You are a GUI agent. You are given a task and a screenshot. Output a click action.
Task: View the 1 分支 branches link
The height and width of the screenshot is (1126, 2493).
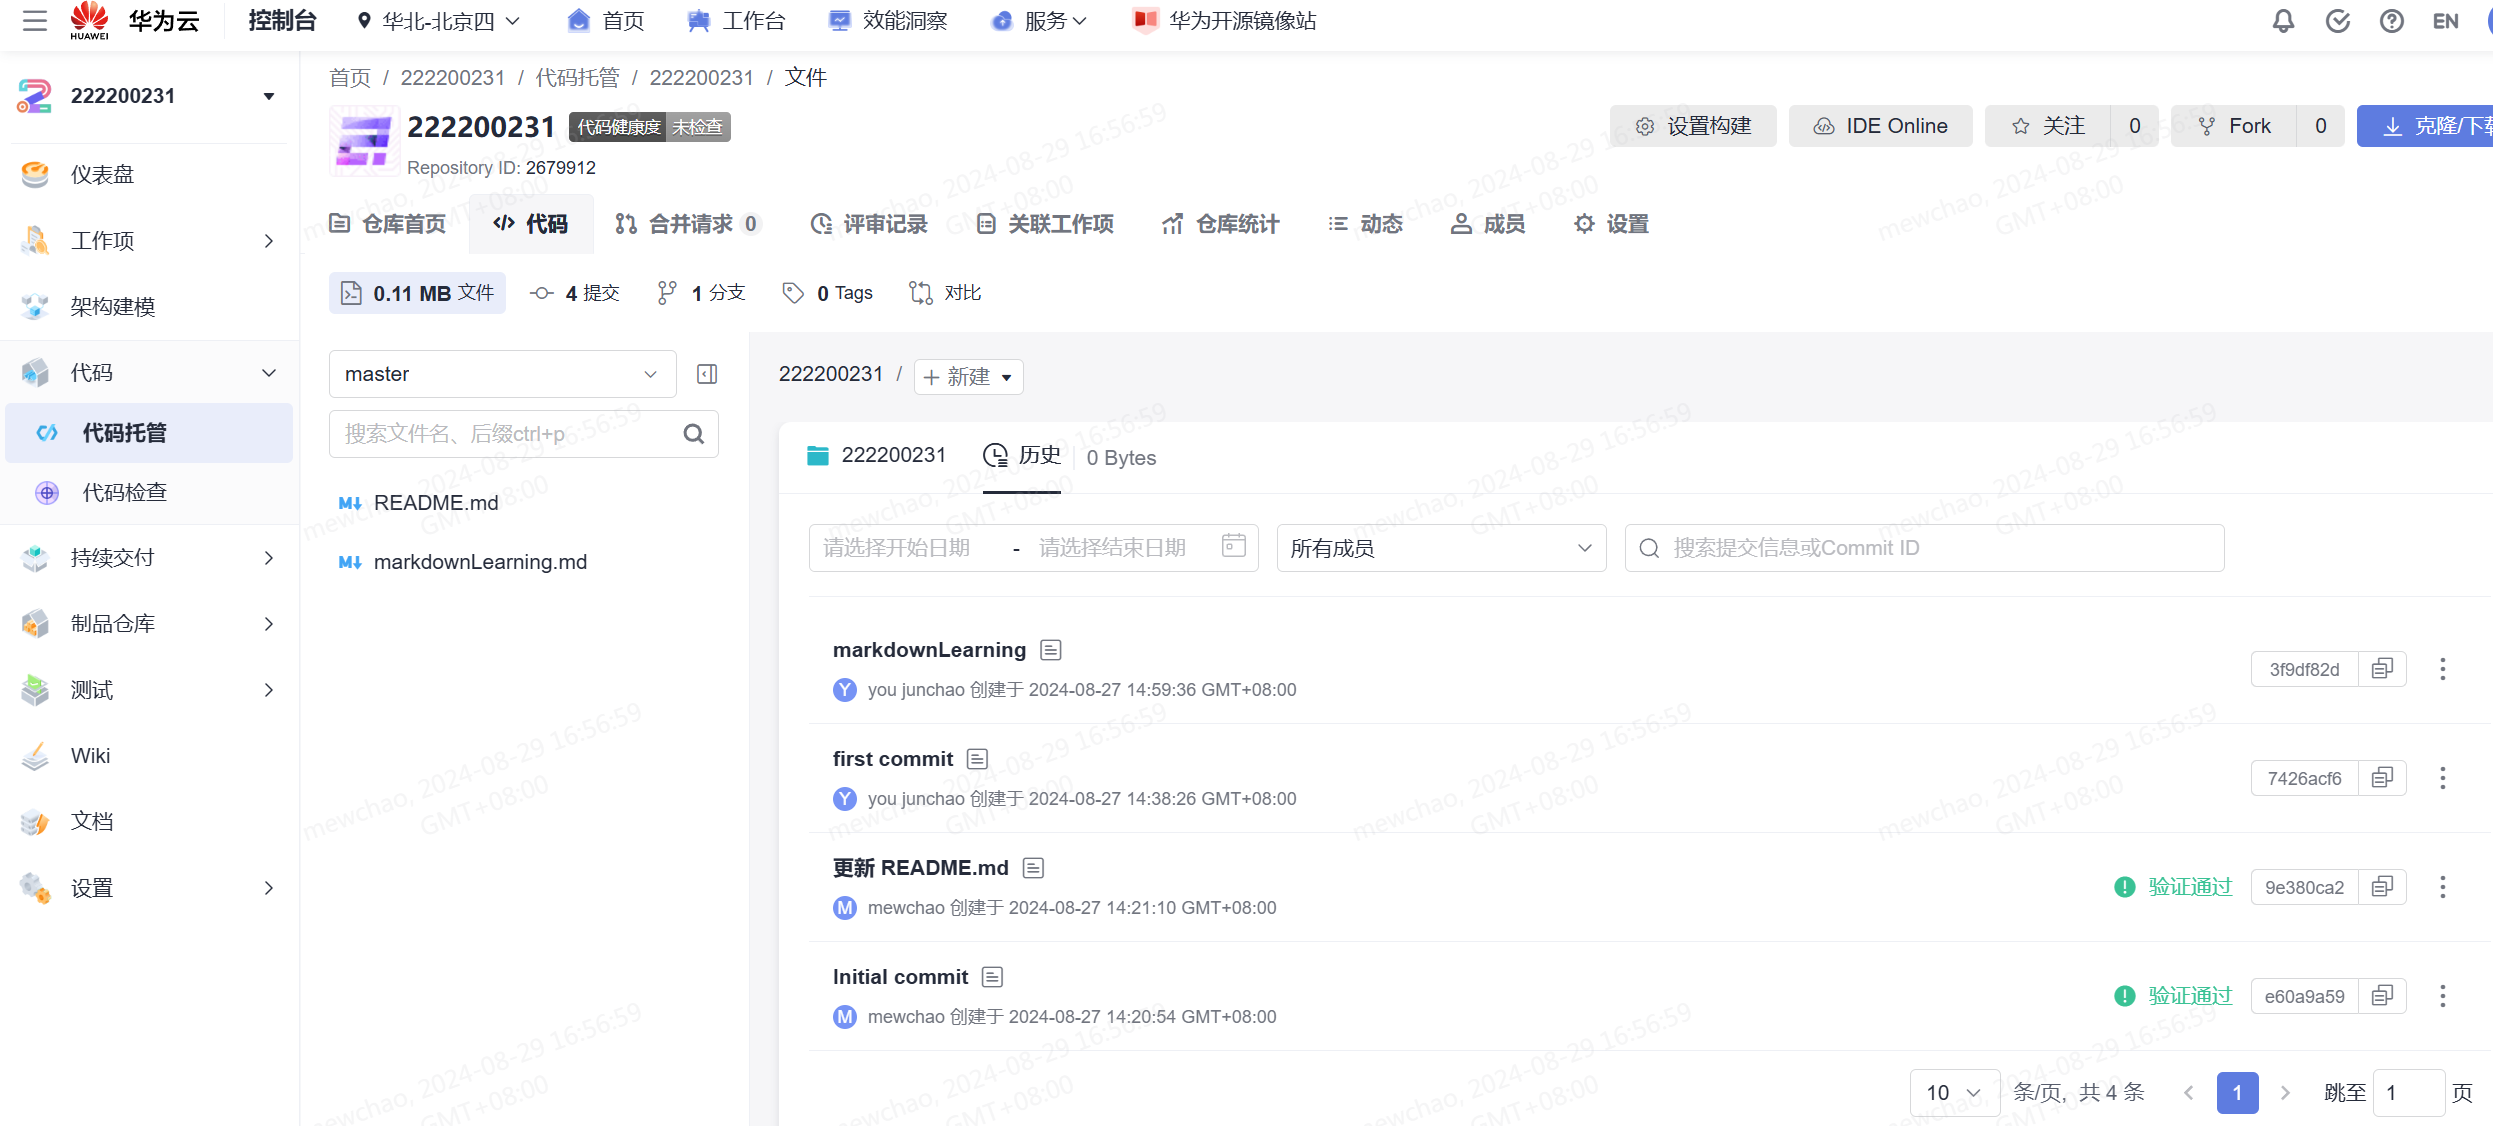pyautogui.click(x=701, y=293)
